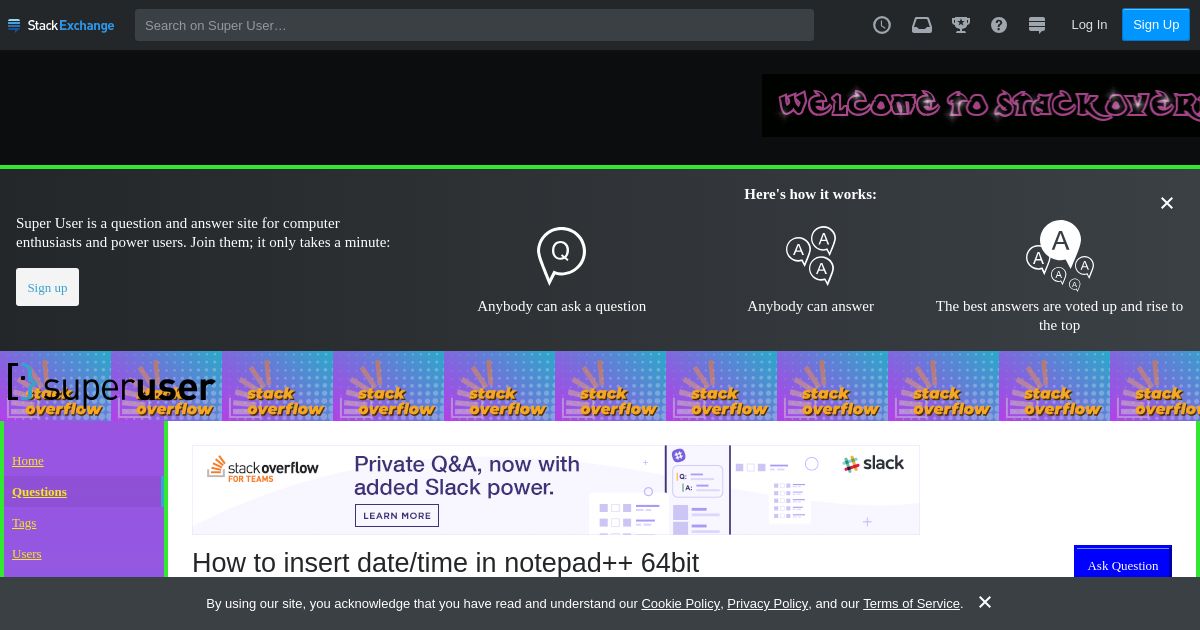1200x630 pixels.
Task: Click the Search on Super User field
Action: pos(474,25)
